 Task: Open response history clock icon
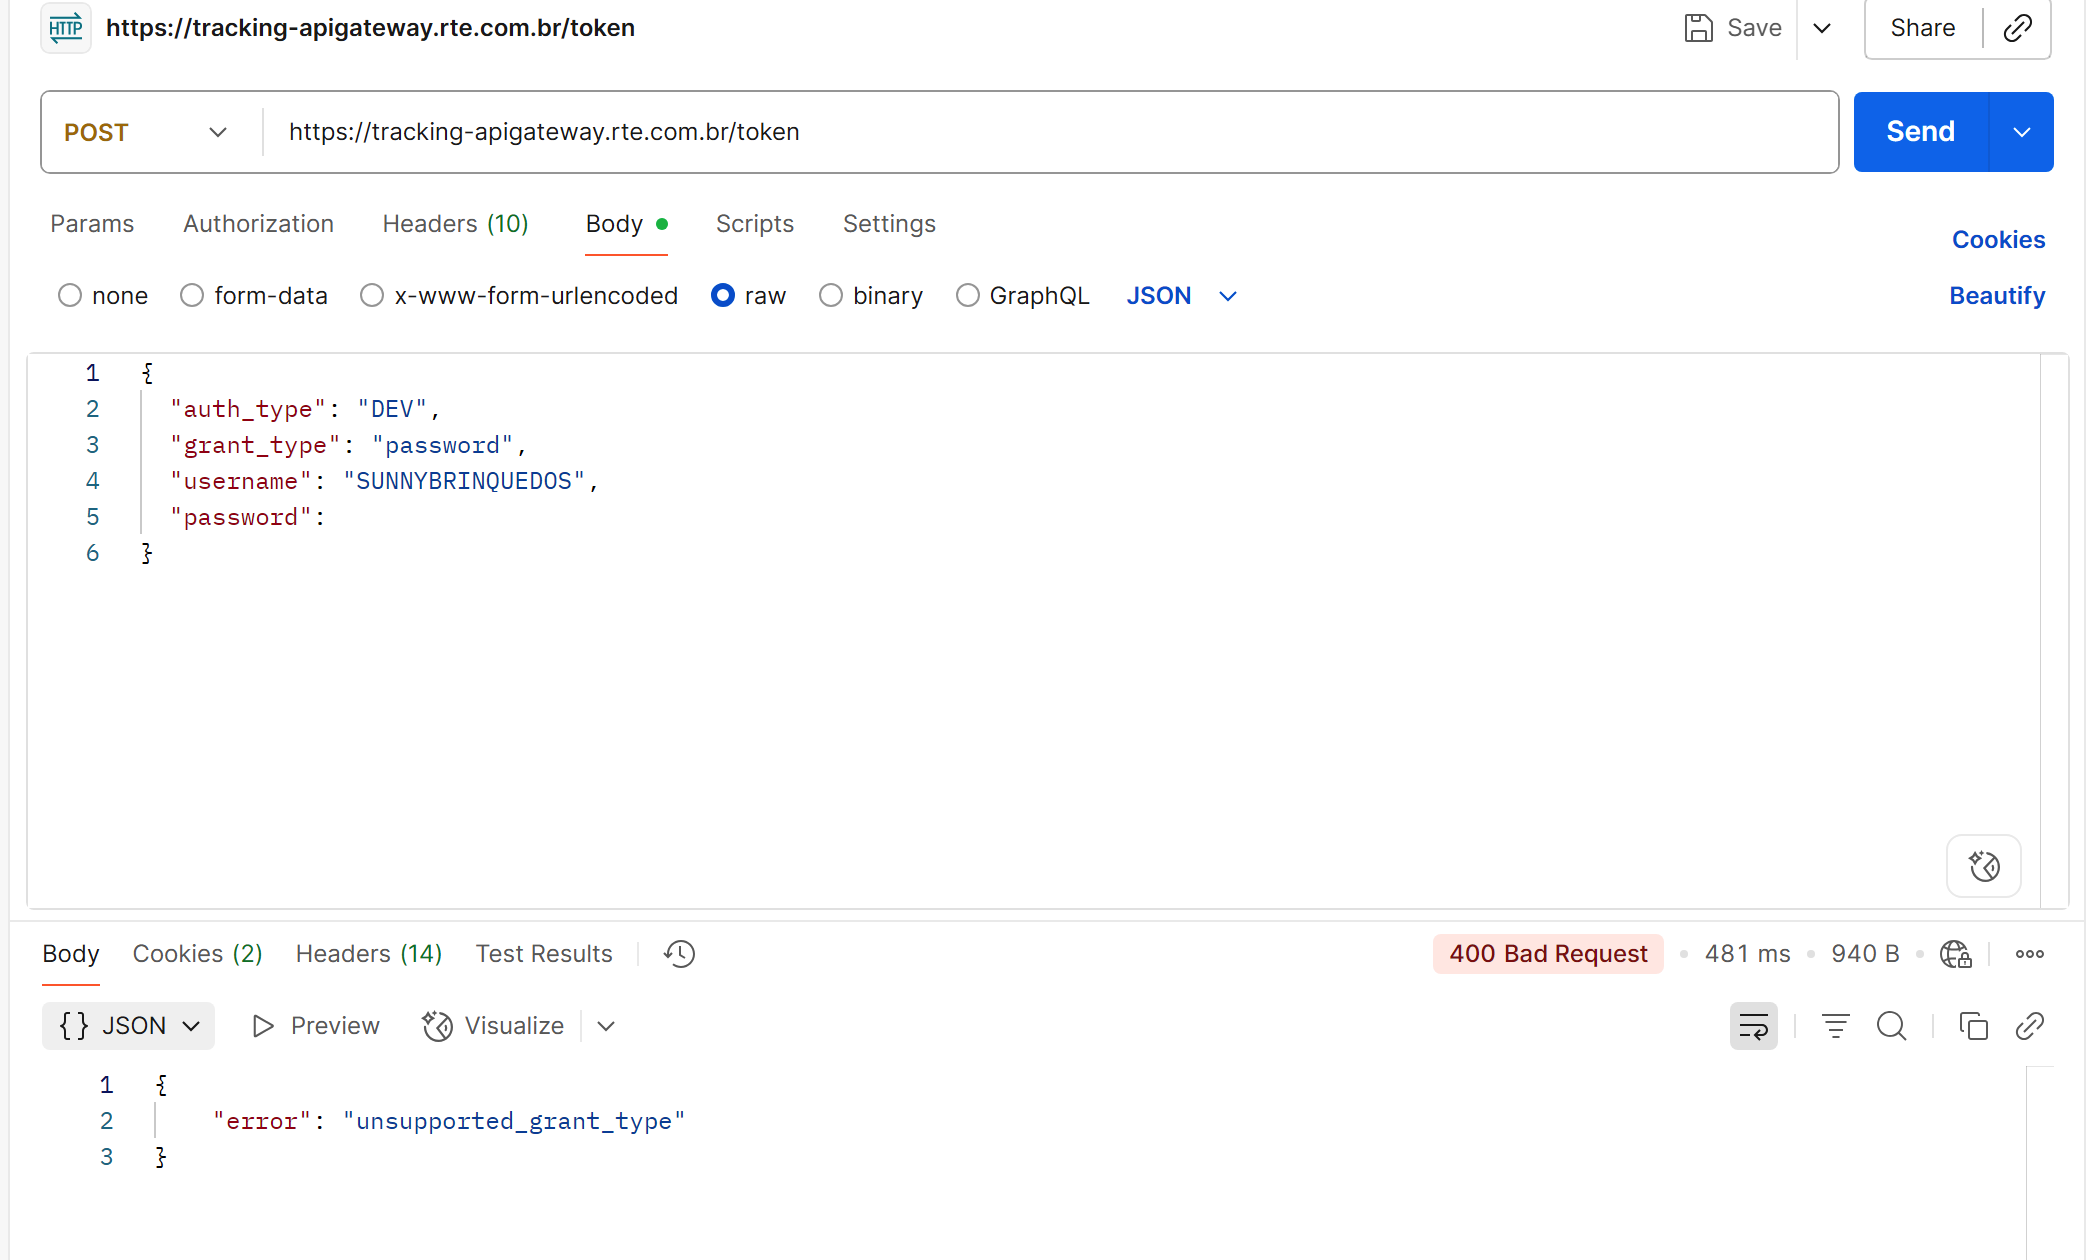point(679,954)
